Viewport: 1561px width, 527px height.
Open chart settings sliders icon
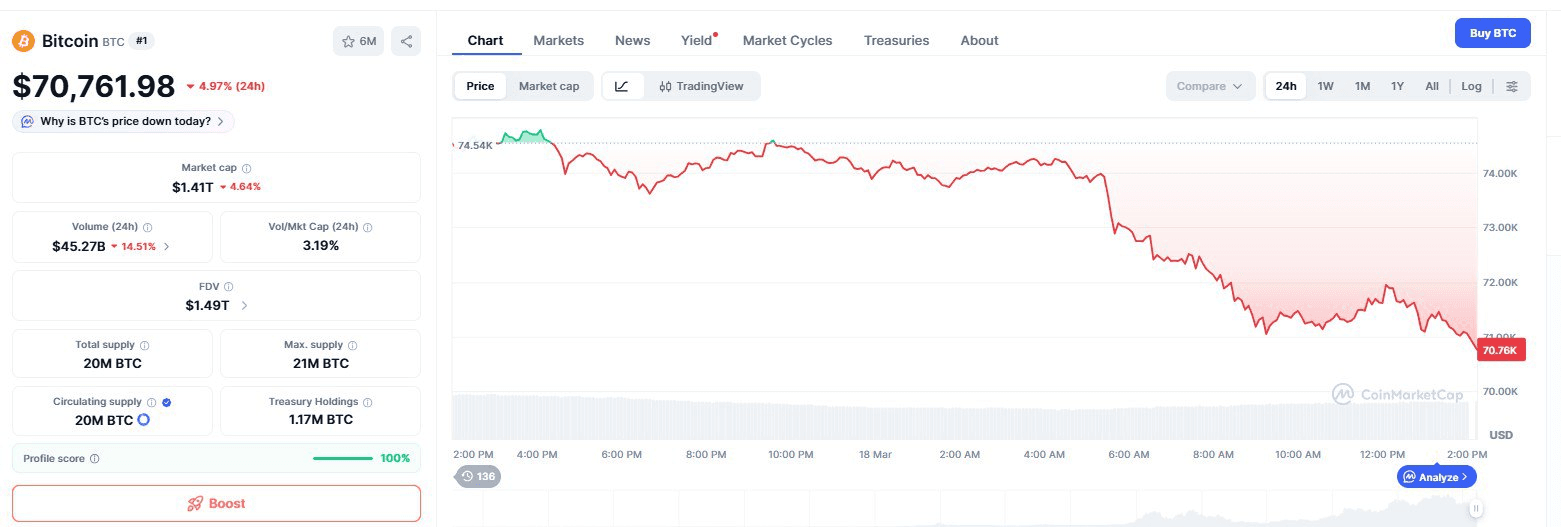coord(1511,86)
